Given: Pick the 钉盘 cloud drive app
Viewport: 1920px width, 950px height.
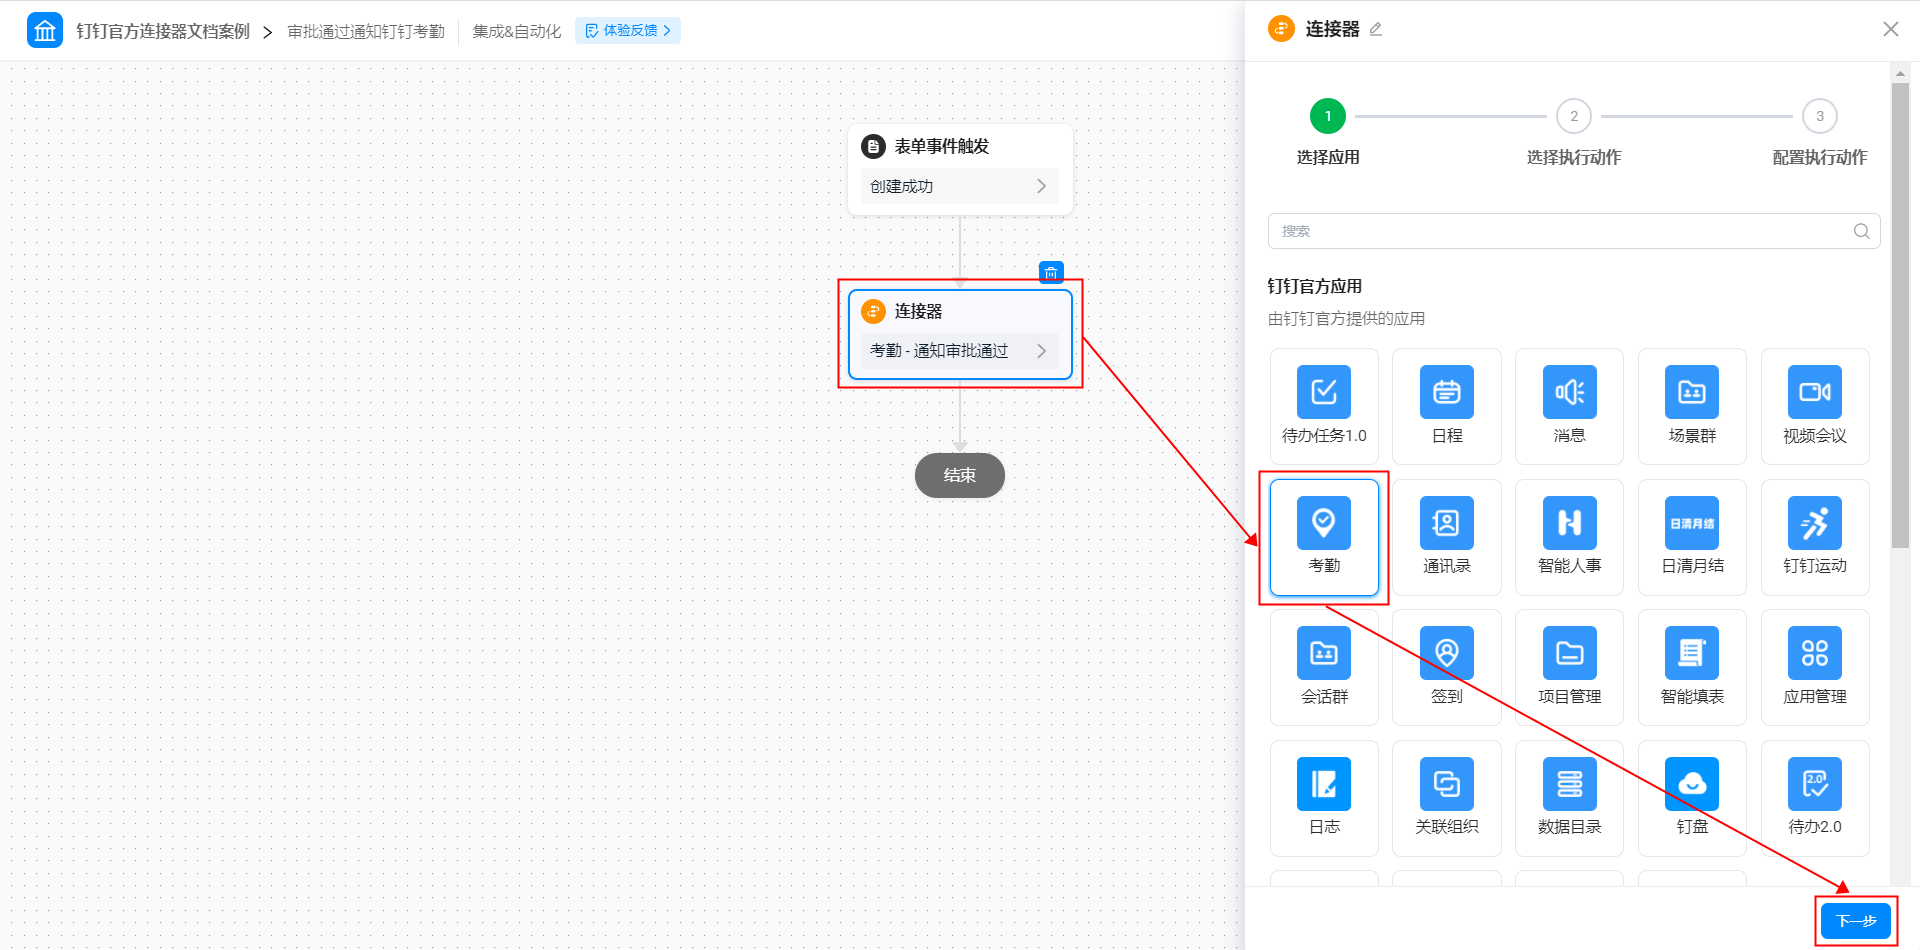Looking at the screenshot, I should click(x=1692, y=798).
